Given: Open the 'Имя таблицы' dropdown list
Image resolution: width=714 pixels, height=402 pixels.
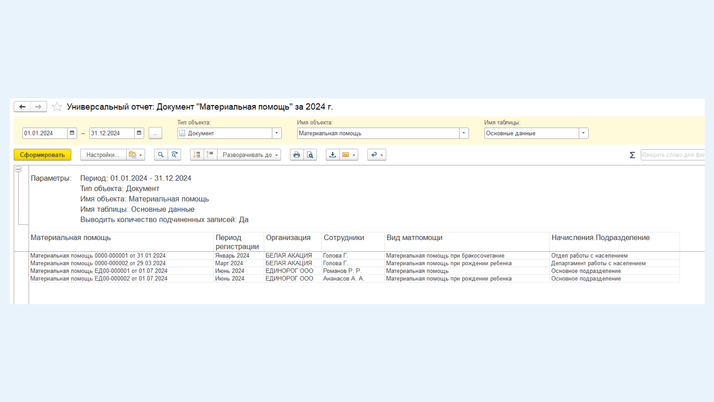Looking at the screenshot, I should [584, 133].
